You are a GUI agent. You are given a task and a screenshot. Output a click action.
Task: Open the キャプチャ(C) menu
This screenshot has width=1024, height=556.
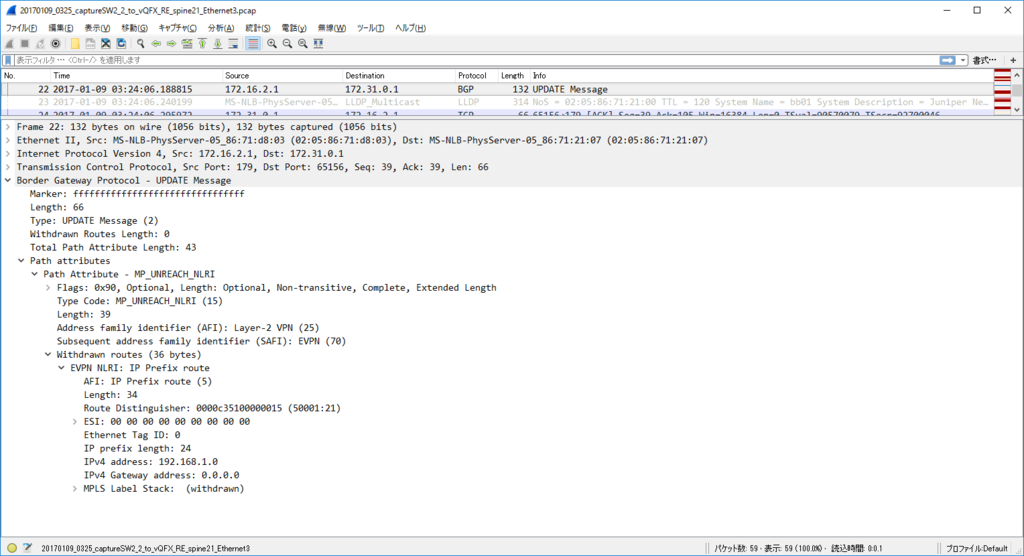click(177, 28)
